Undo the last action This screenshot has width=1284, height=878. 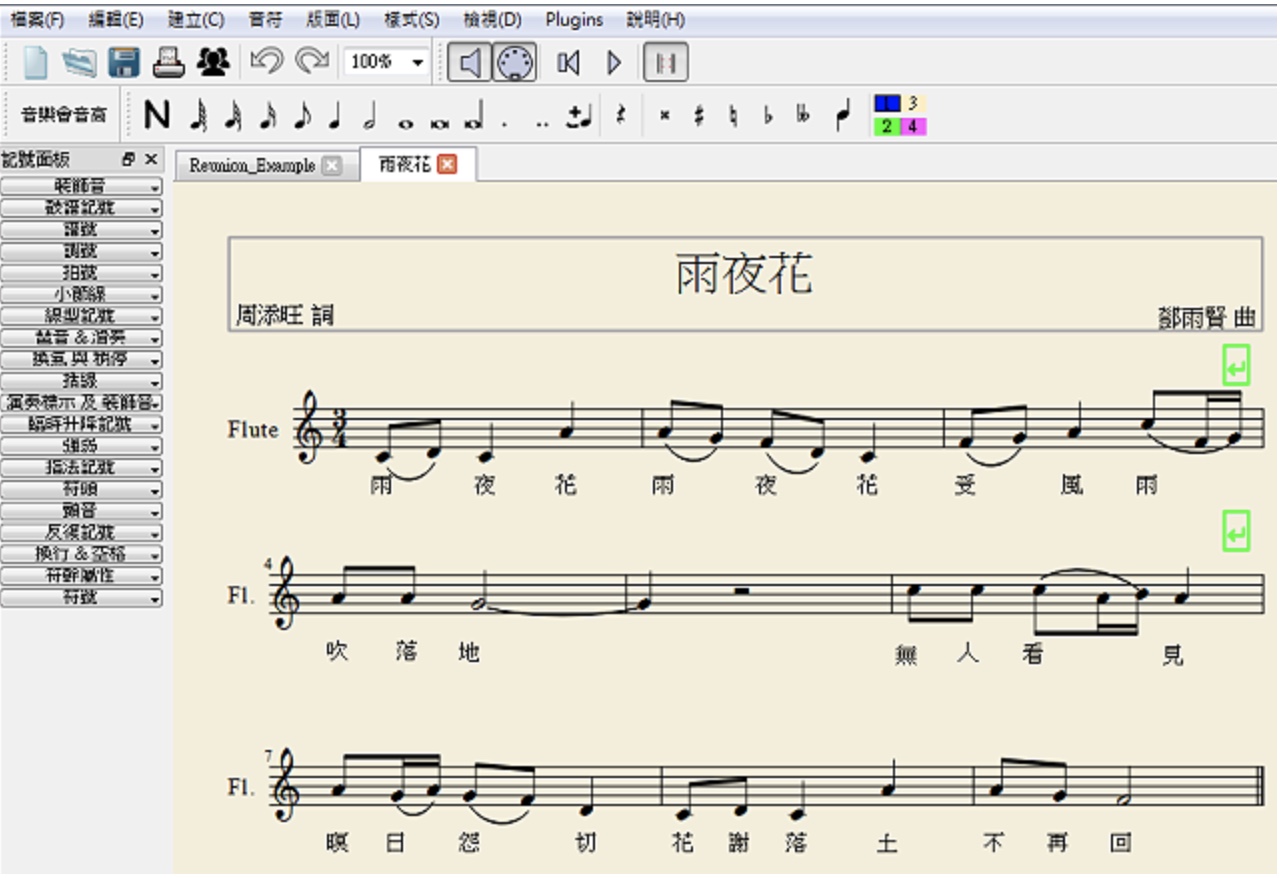click(x=266, y=62)
